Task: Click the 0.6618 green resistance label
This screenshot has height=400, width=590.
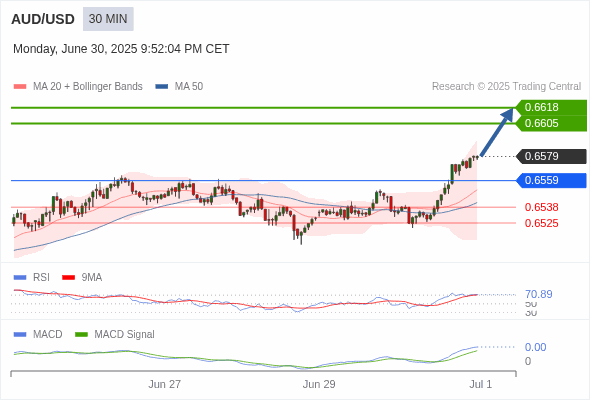Action: coord(551,107)
